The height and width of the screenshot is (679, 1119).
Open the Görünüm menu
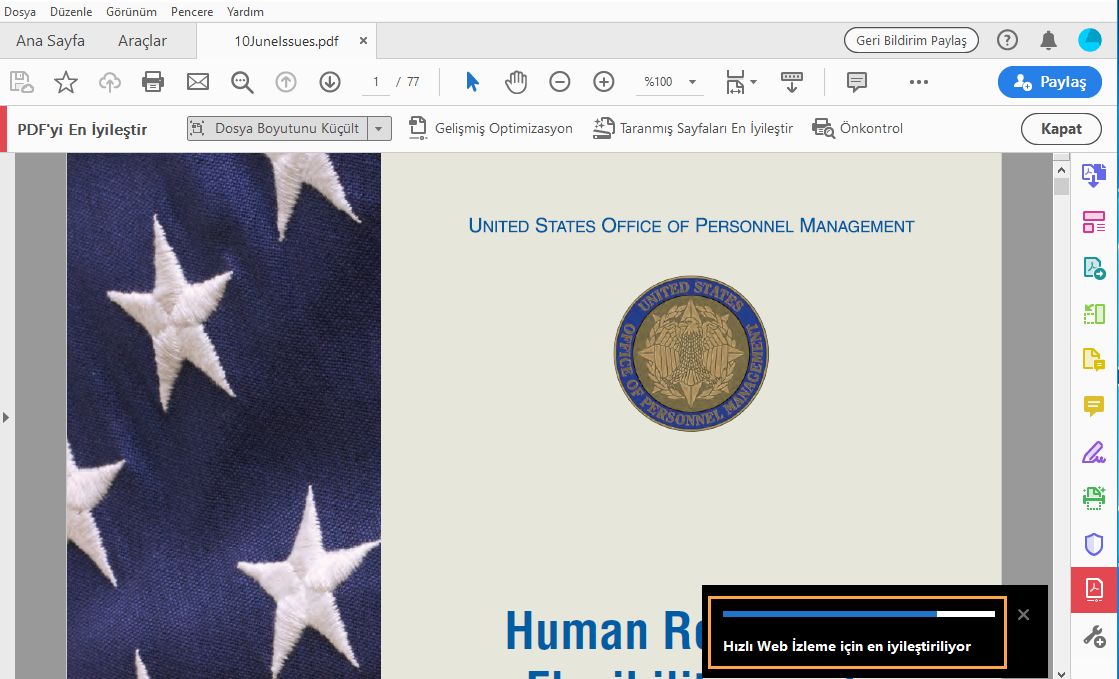(x=131, y=11)
